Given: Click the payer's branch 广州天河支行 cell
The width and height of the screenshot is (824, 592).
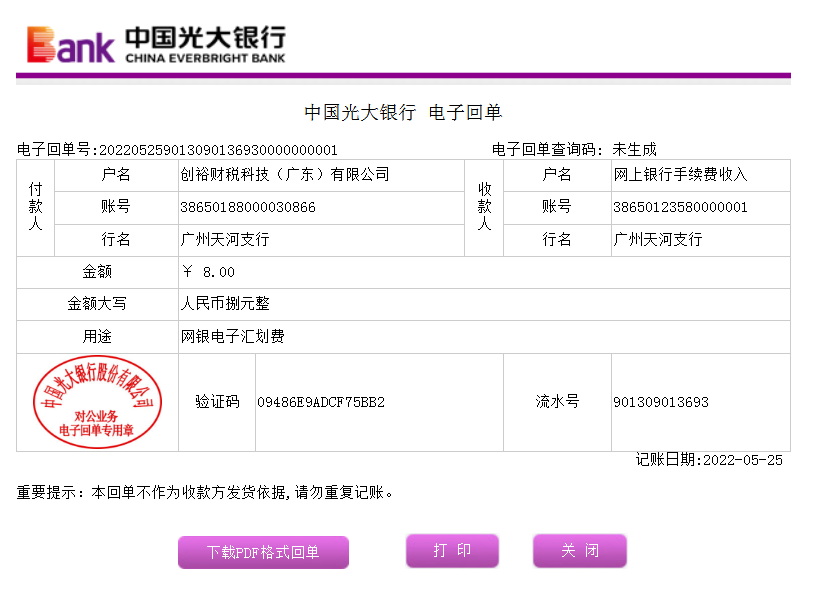Looking at the screenshot, I should [x=224, y=240].
